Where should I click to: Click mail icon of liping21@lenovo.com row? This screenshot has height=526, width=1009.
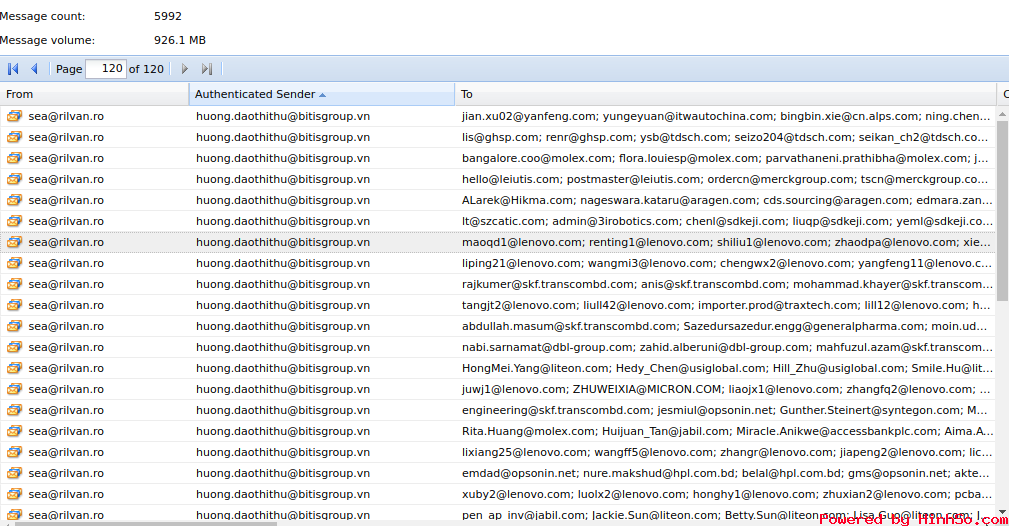coord(14,263)
